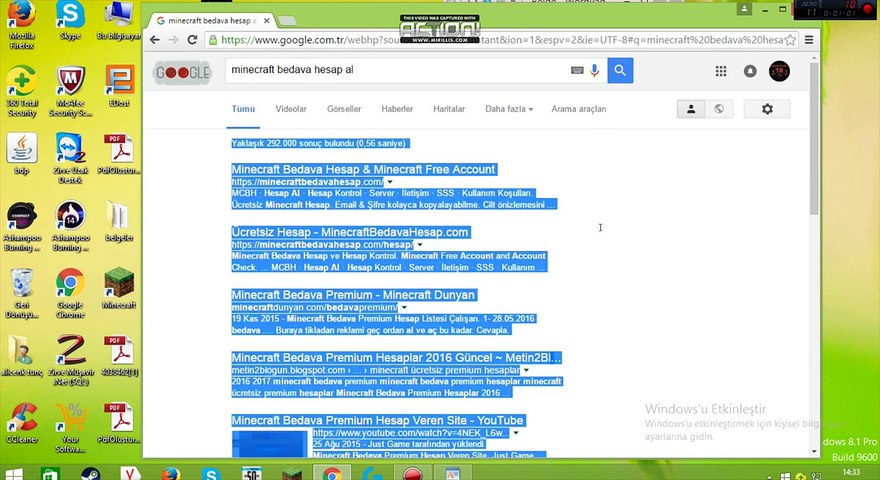Open dropdown next to minecraftbedavahesap.com/ URL

point(390,182)
